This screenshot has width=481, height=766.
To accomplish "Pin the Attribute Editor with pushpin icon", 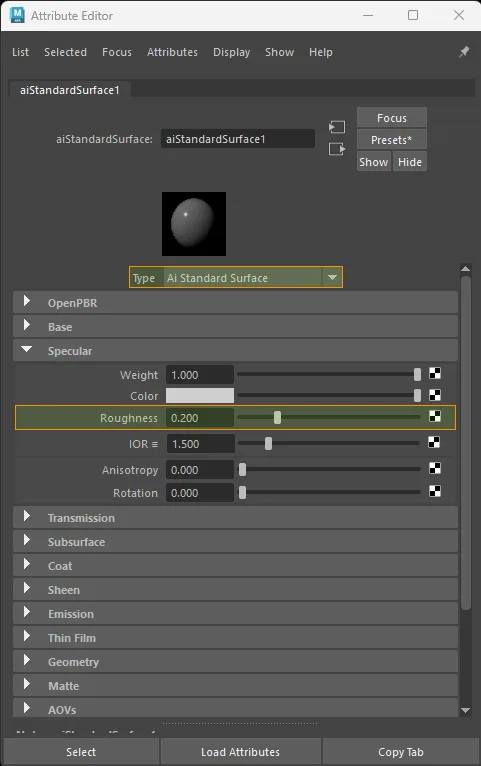I will click(x=464, y=52).
